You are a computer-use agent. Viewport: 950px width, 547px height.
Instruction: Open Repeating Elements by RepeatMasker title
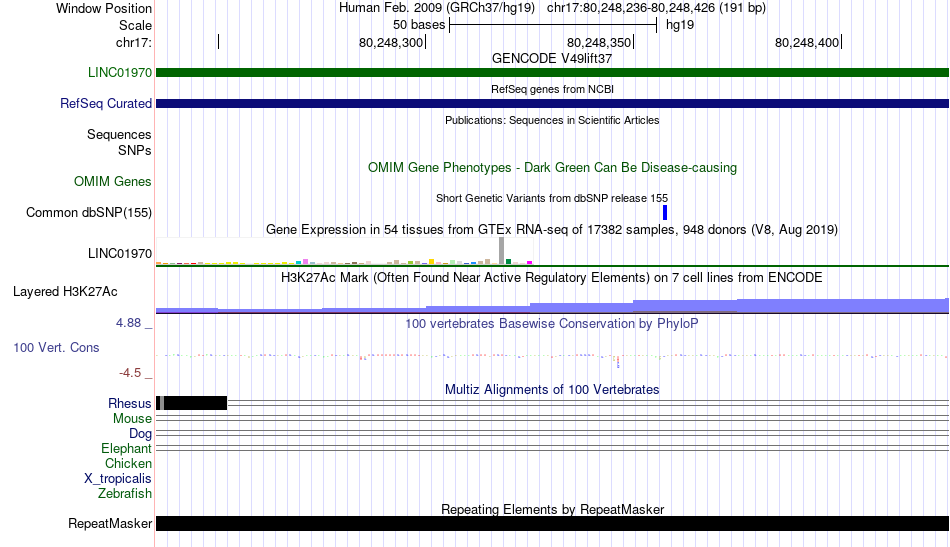pos(552,509)
